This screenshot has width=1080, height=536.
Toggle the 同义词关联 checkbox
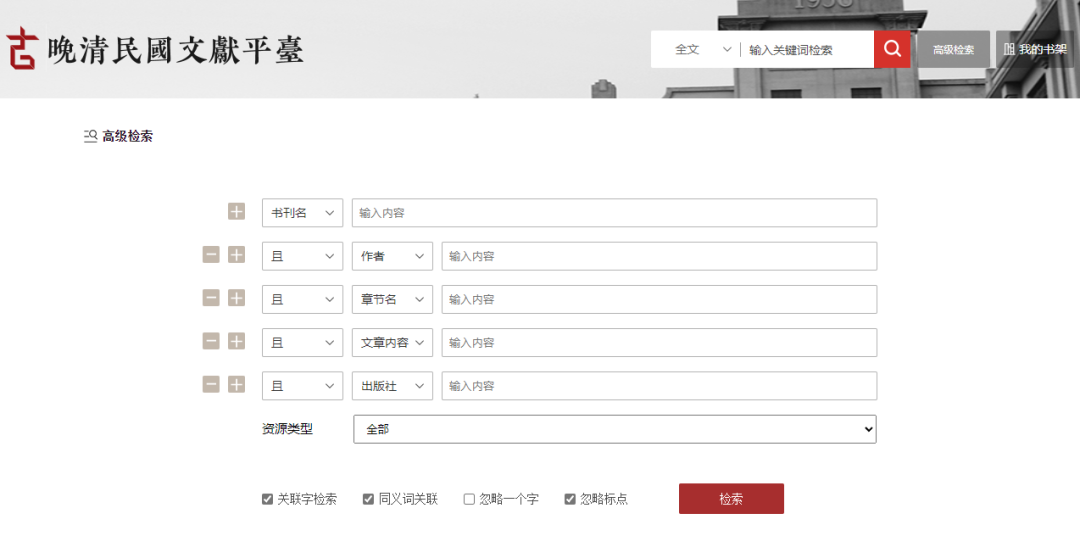369,499
